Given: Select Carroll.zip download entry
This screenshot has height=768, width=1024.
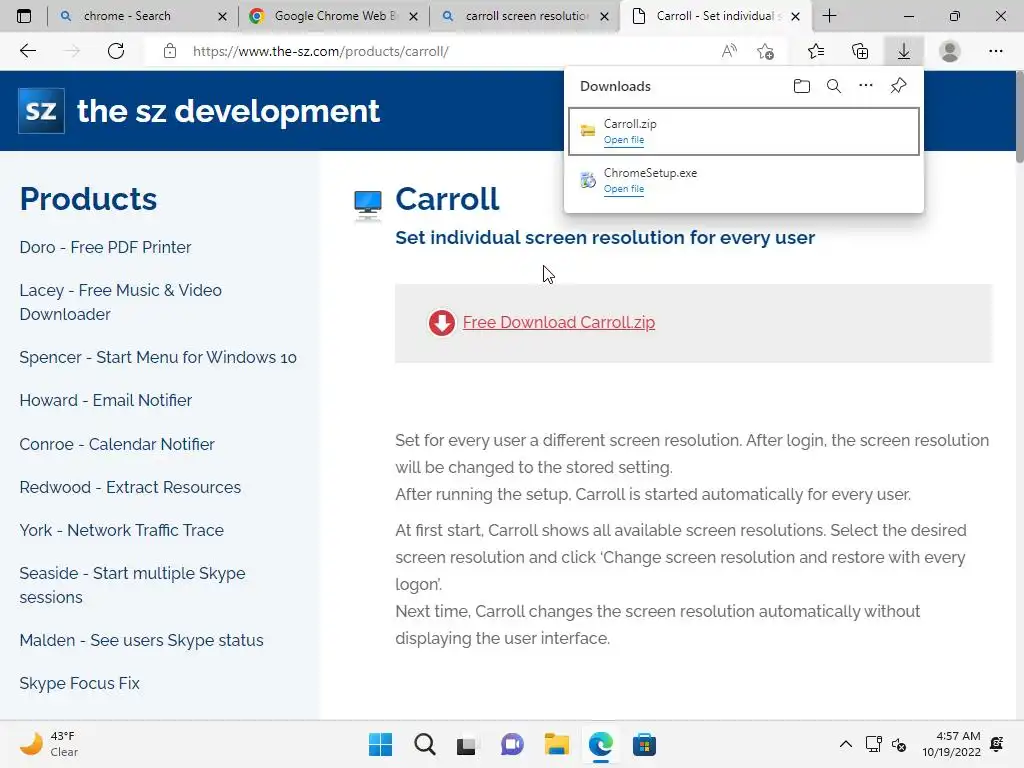Looking at the screenshot, I should 744,131.
